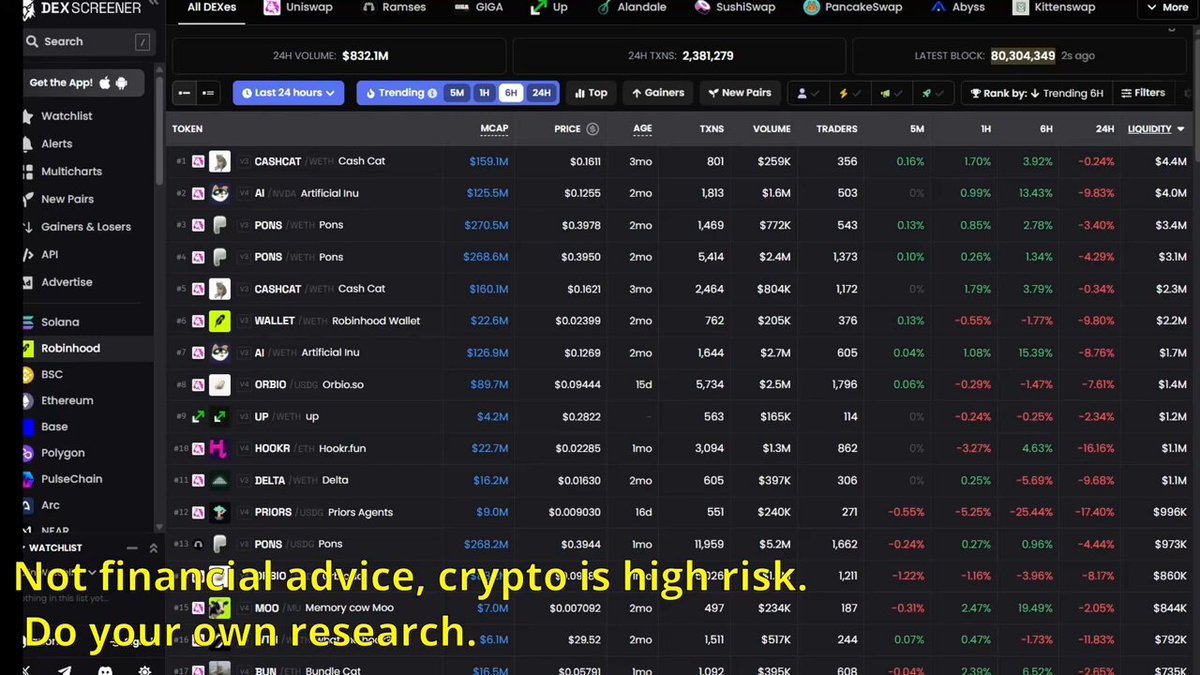This screenshot has height=675, width=1200.
Task: Click the Android app download icon
Action: tap(122, 82)
